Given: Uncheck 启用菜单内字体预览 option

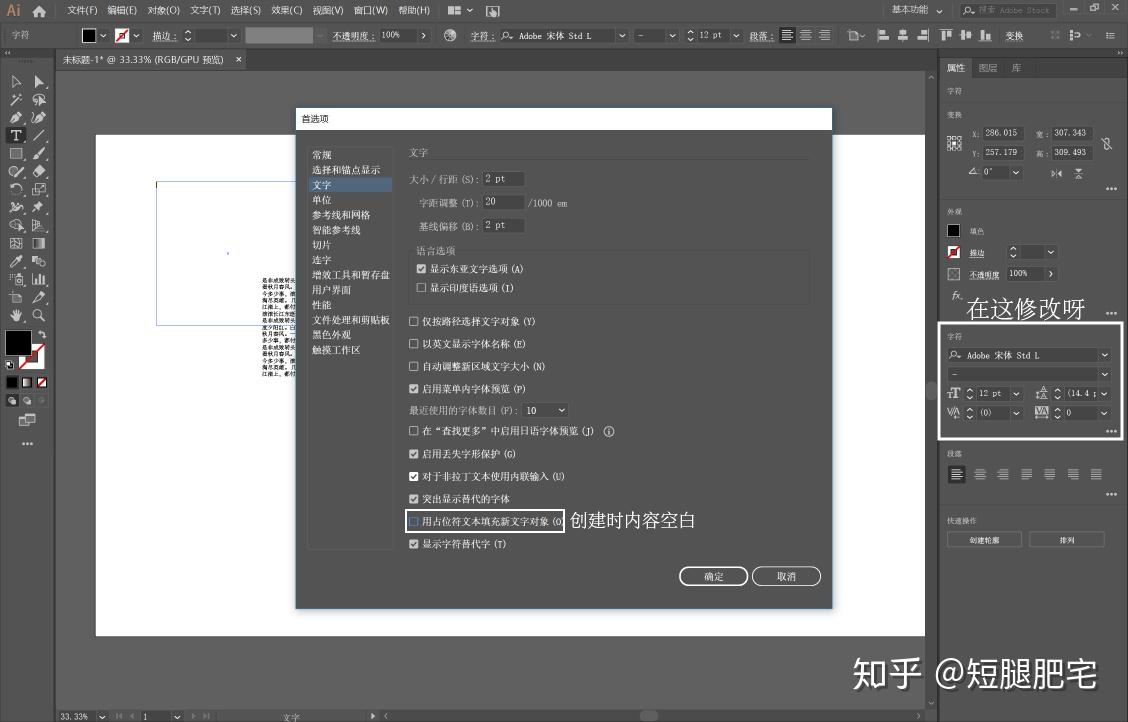Looking at the screenshot, I should [414, 389].
